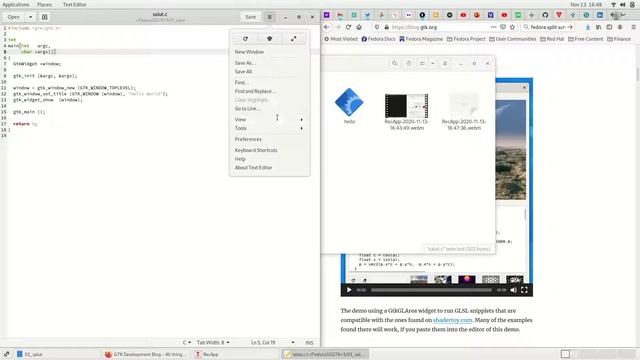Choose About Text Editor
640x360 pixels.
click(253, 167)
